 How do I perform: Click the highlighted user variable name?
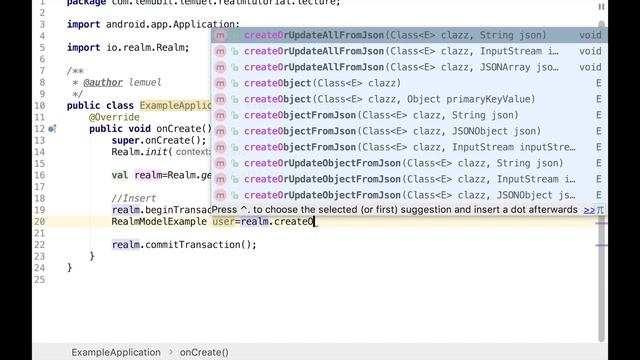point(224,222)
